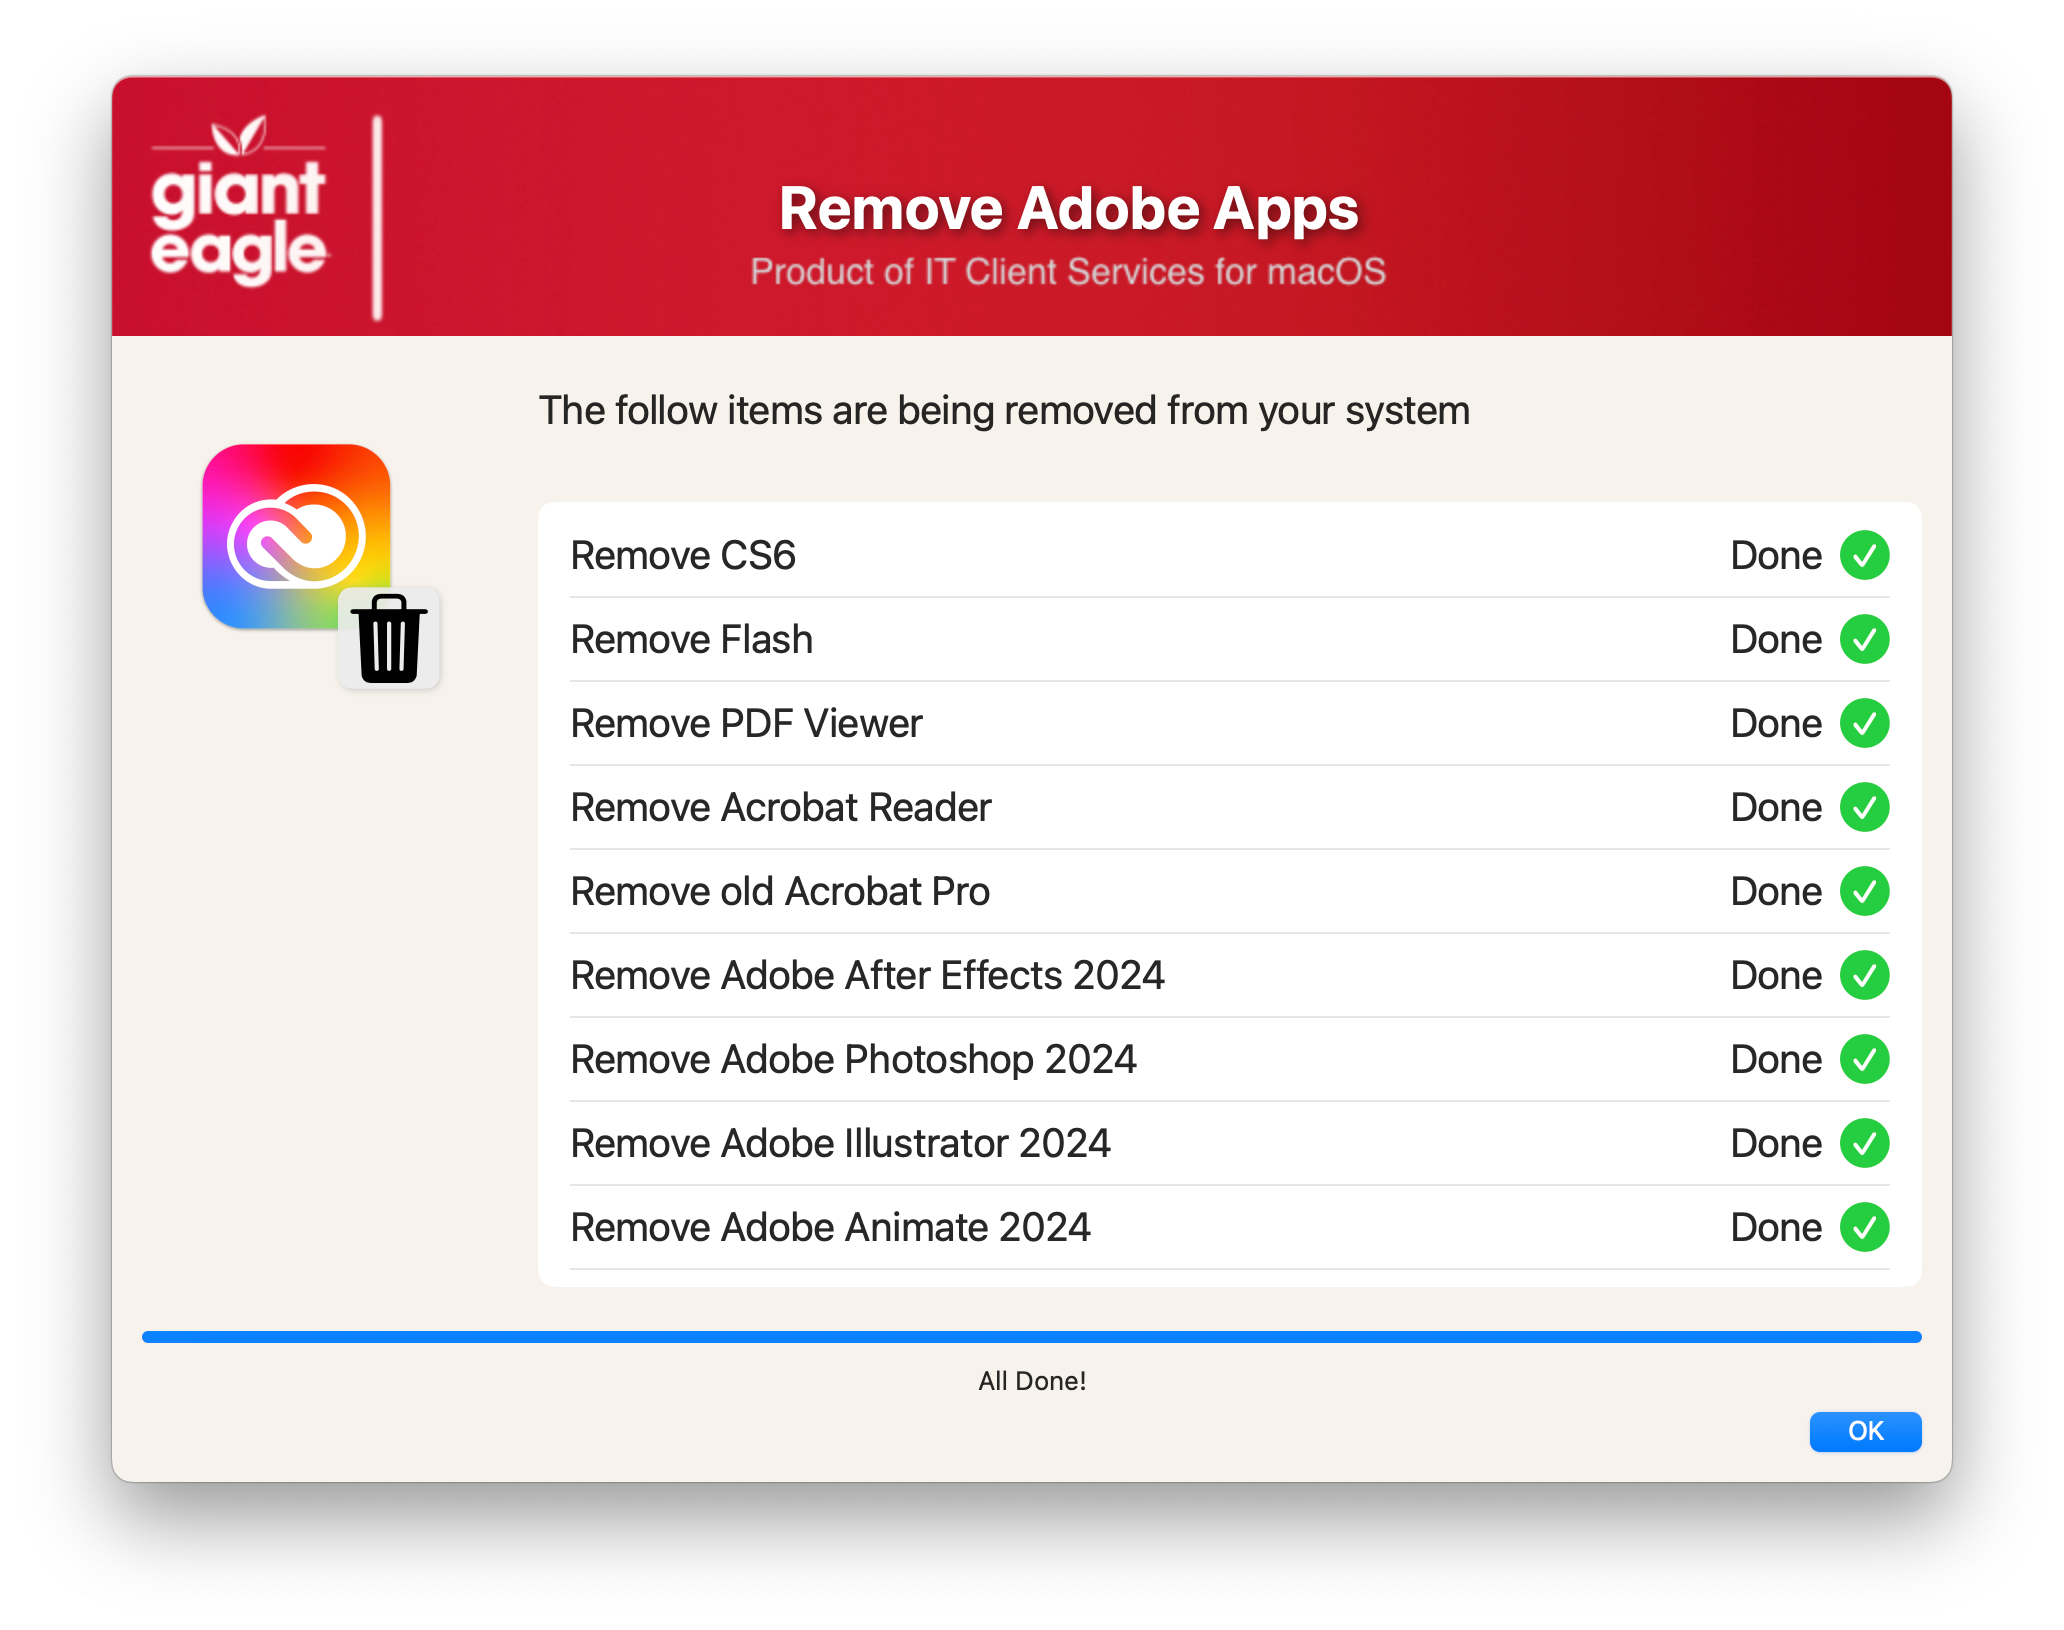The image size is (2064, 1630).
Task: Select the Remove PDF Viewer list item
Action: pos(1229,723)
